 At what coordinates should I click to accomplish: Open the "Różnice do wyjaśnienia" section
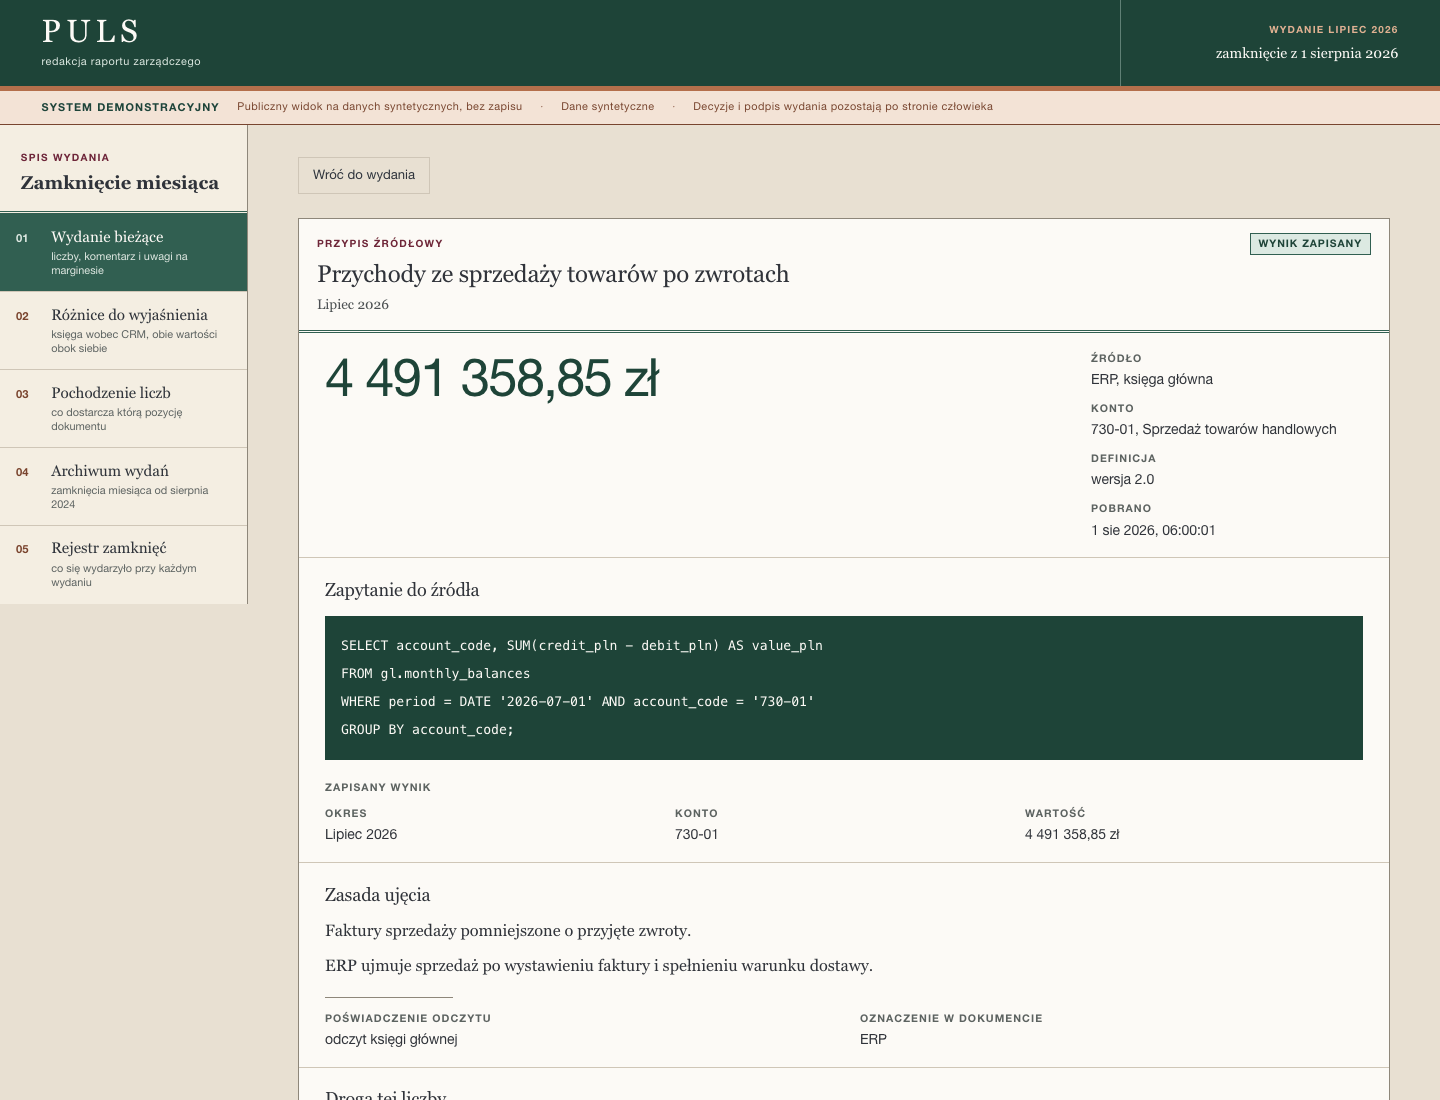coord(123,330)
